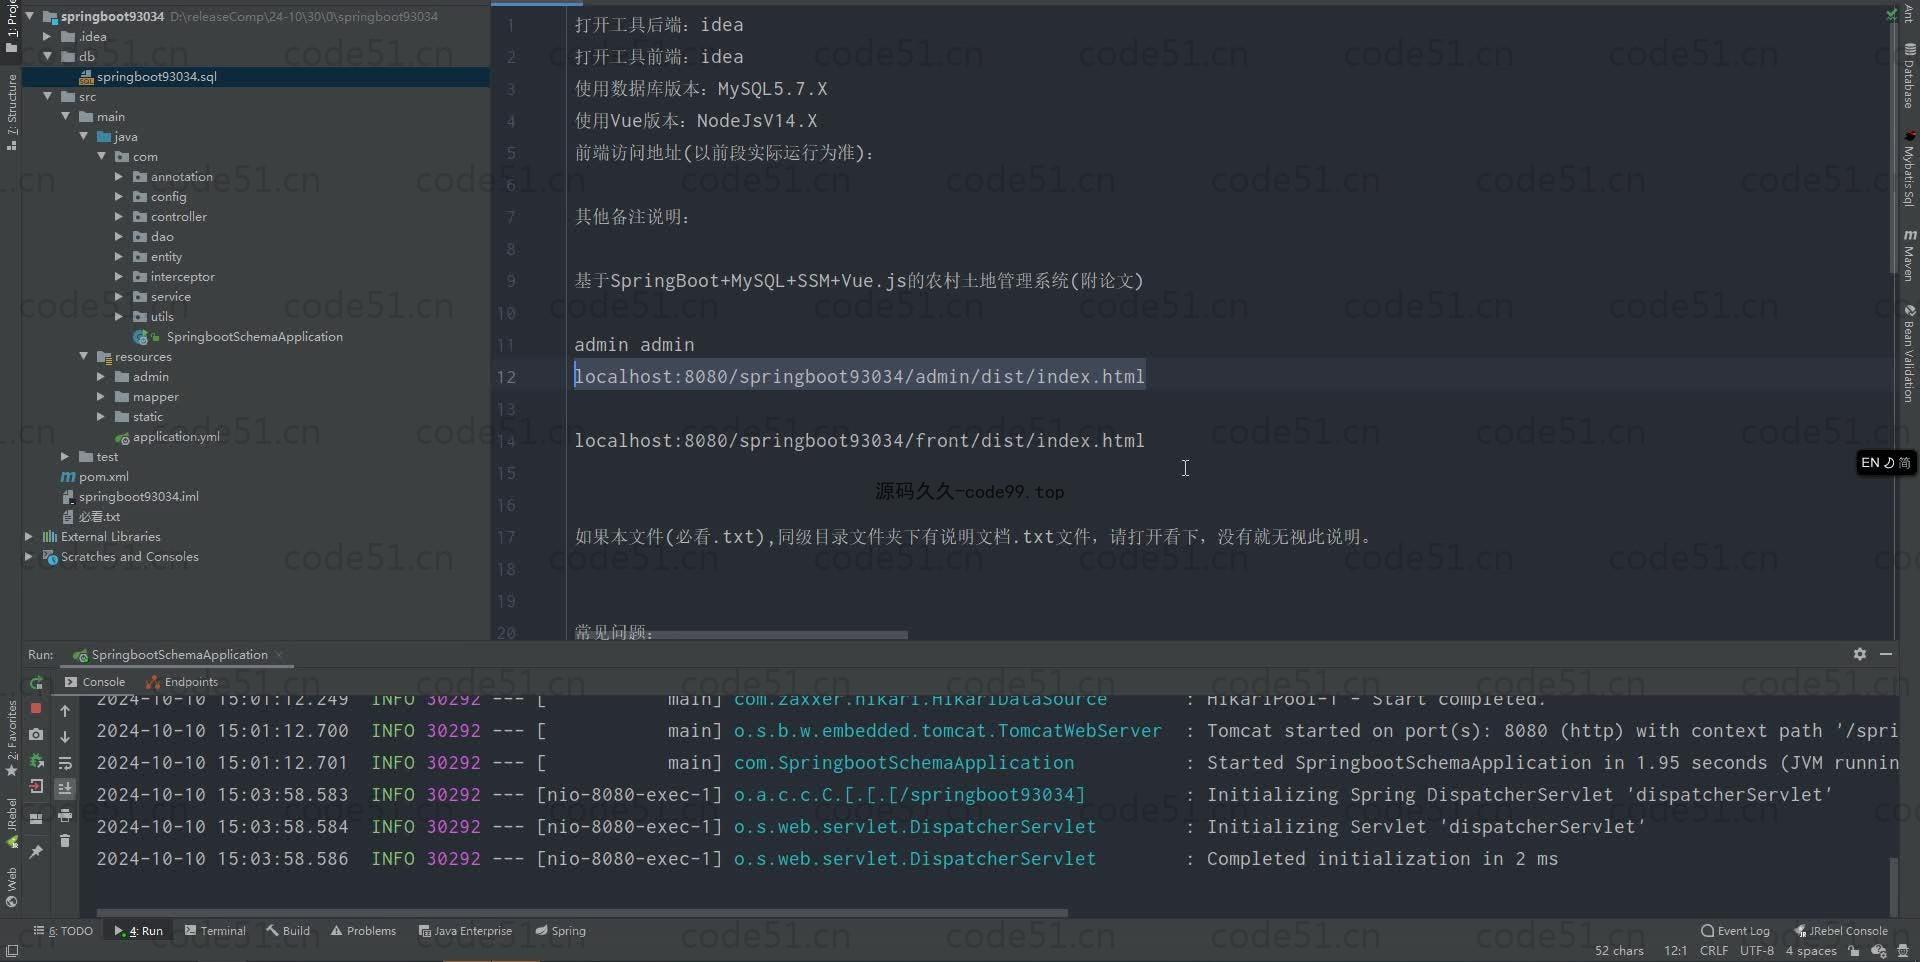This screenshot has width=1920, height=962.
Task: Open the Build tool window
Action: coord(288,931)
